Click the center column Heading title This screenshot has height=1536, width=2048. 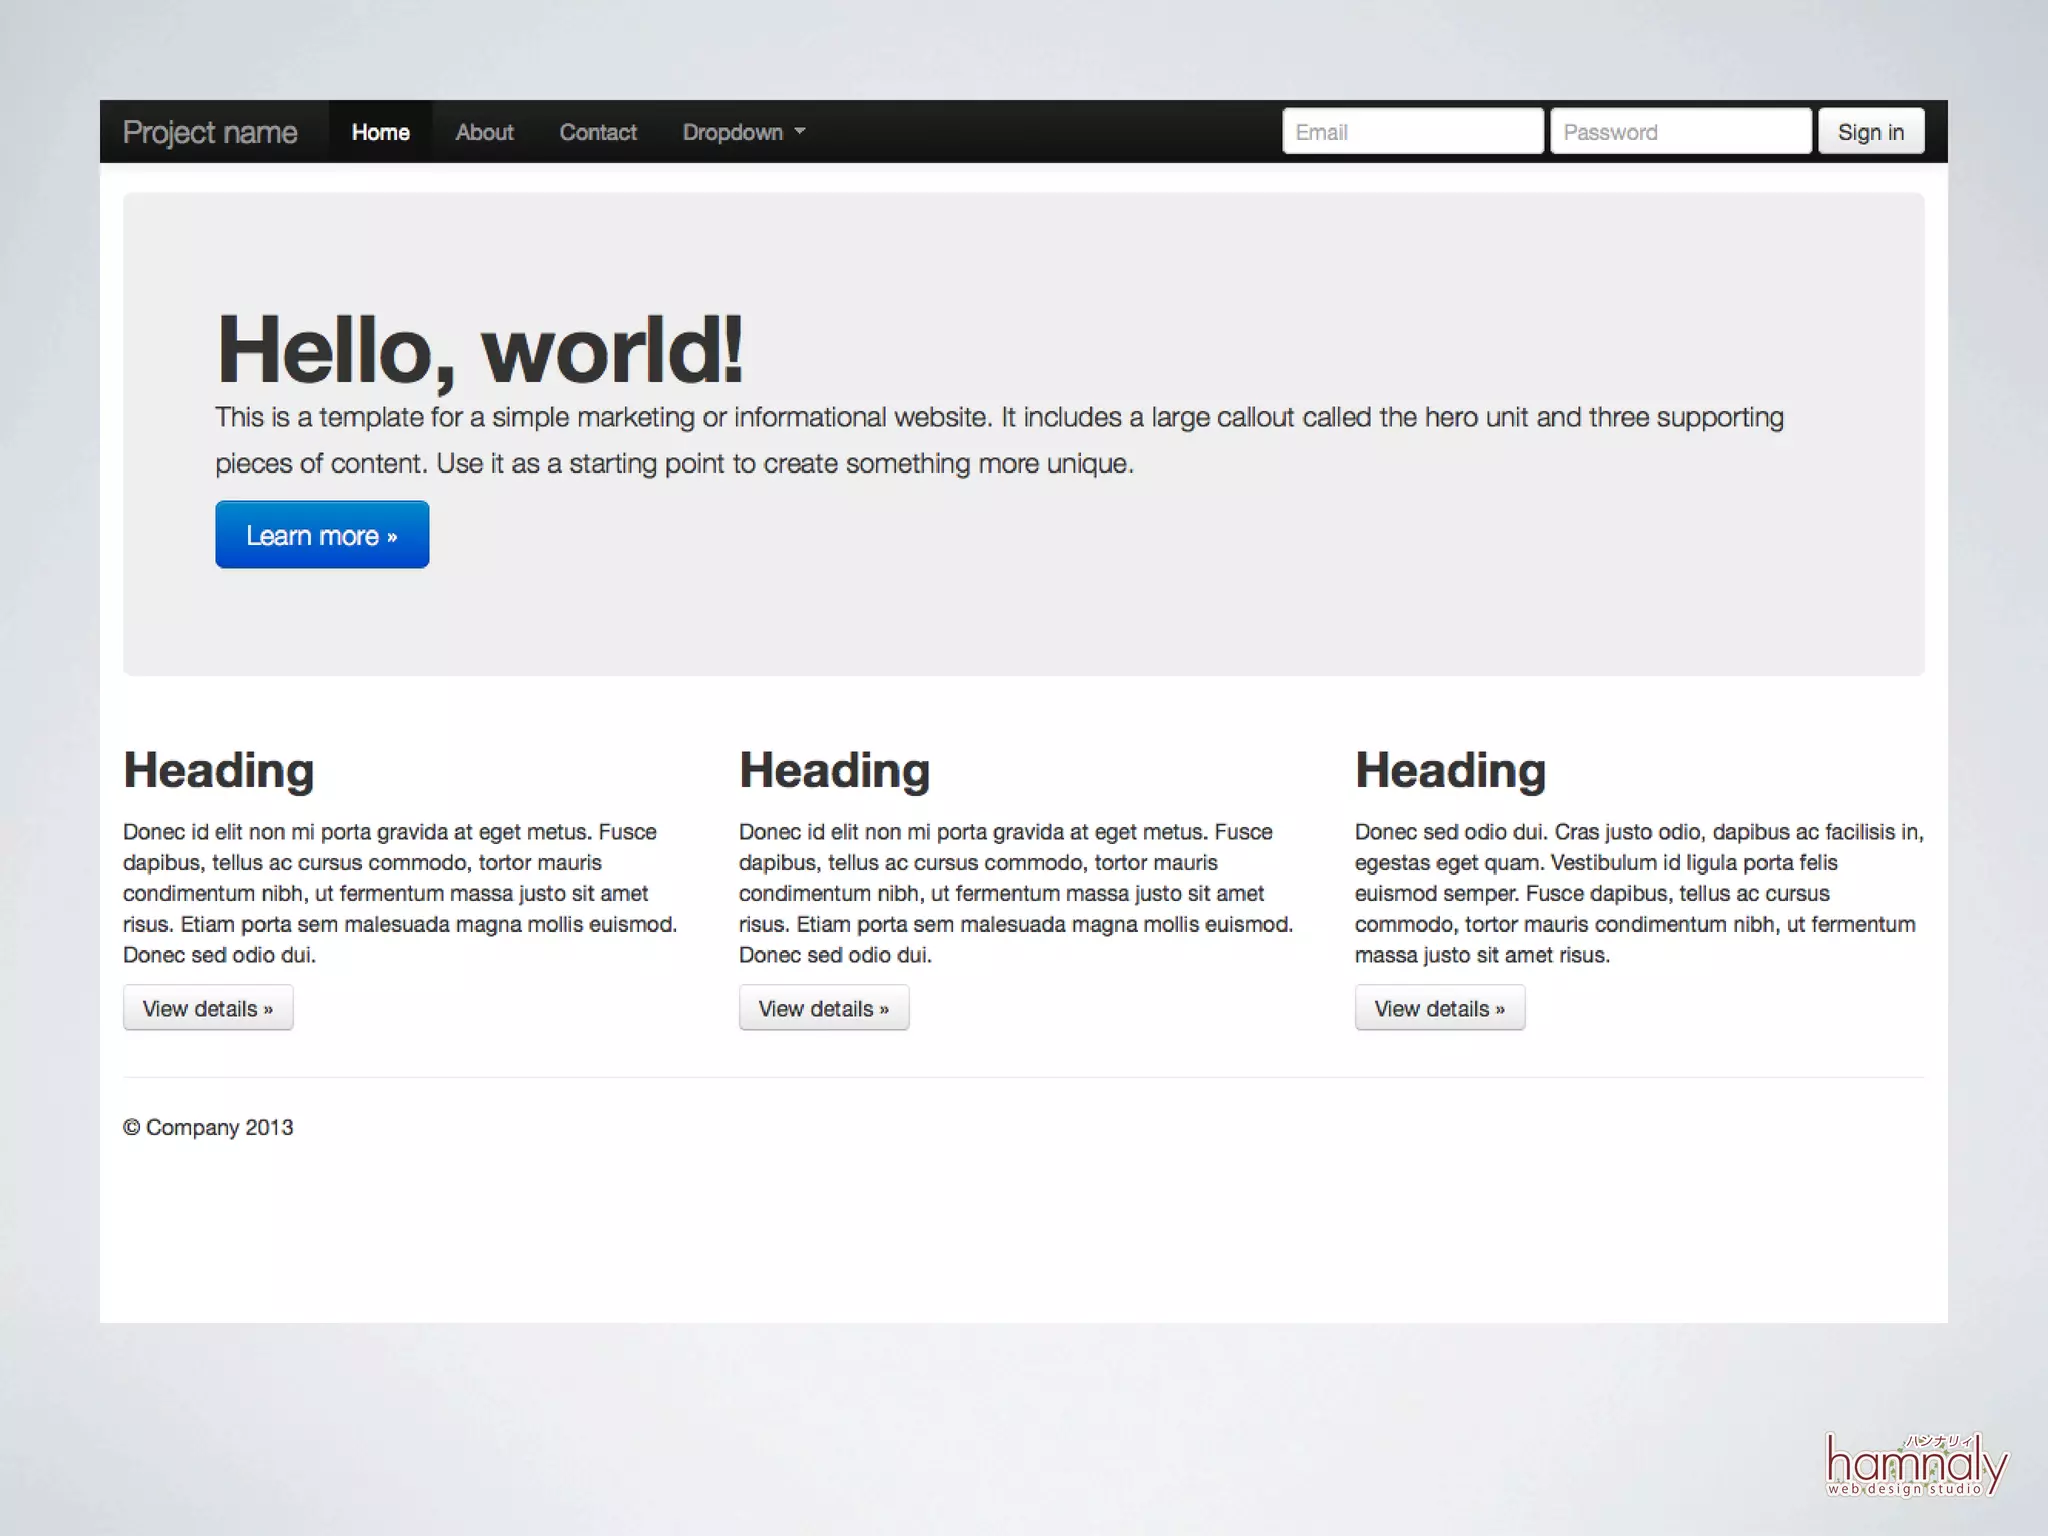[834, 771]
